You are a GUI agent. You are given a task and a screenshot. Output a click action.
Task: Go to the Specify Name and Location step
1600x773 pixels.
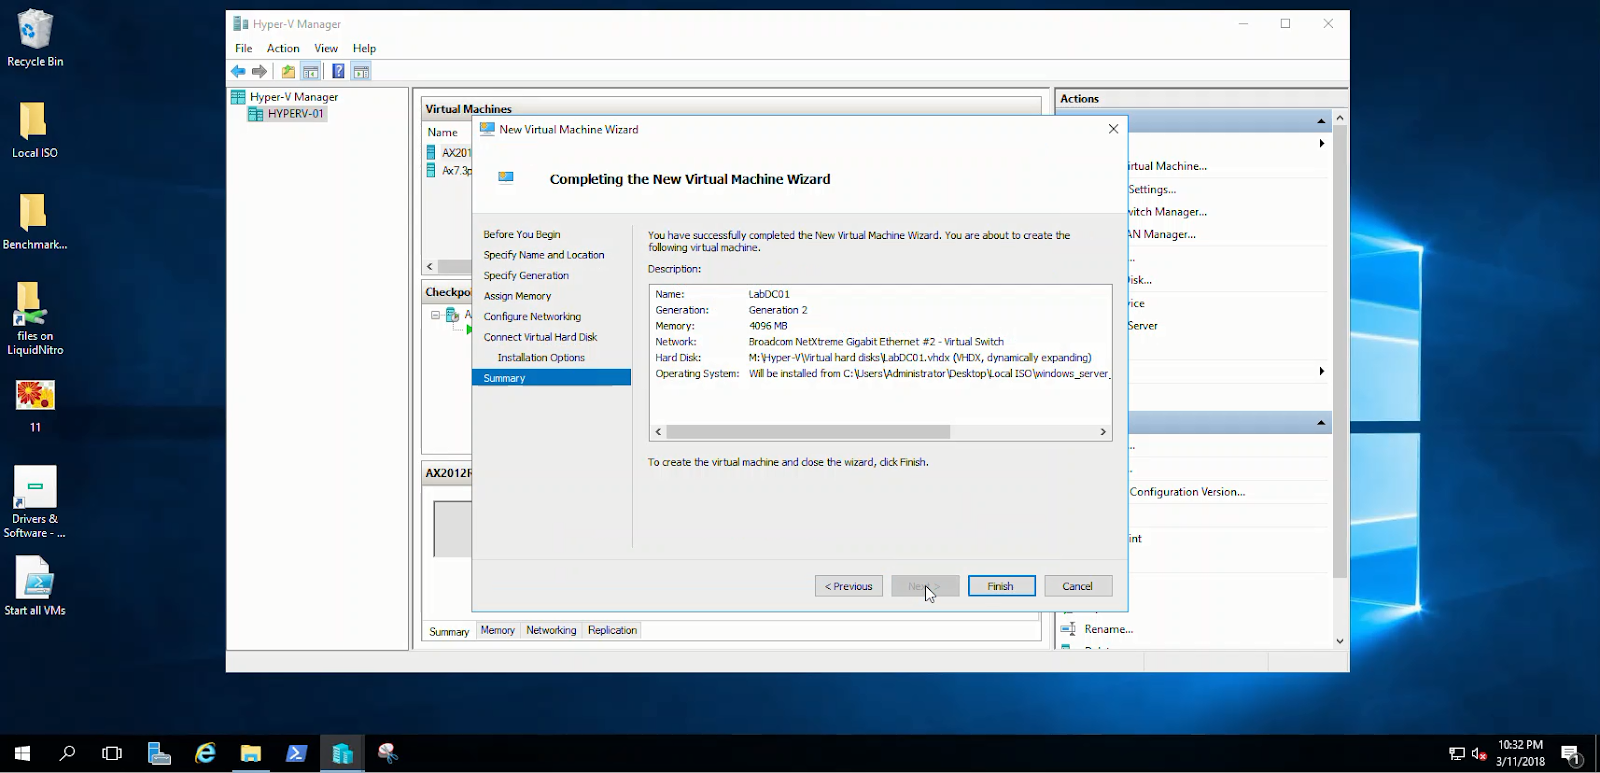point(544,255)
